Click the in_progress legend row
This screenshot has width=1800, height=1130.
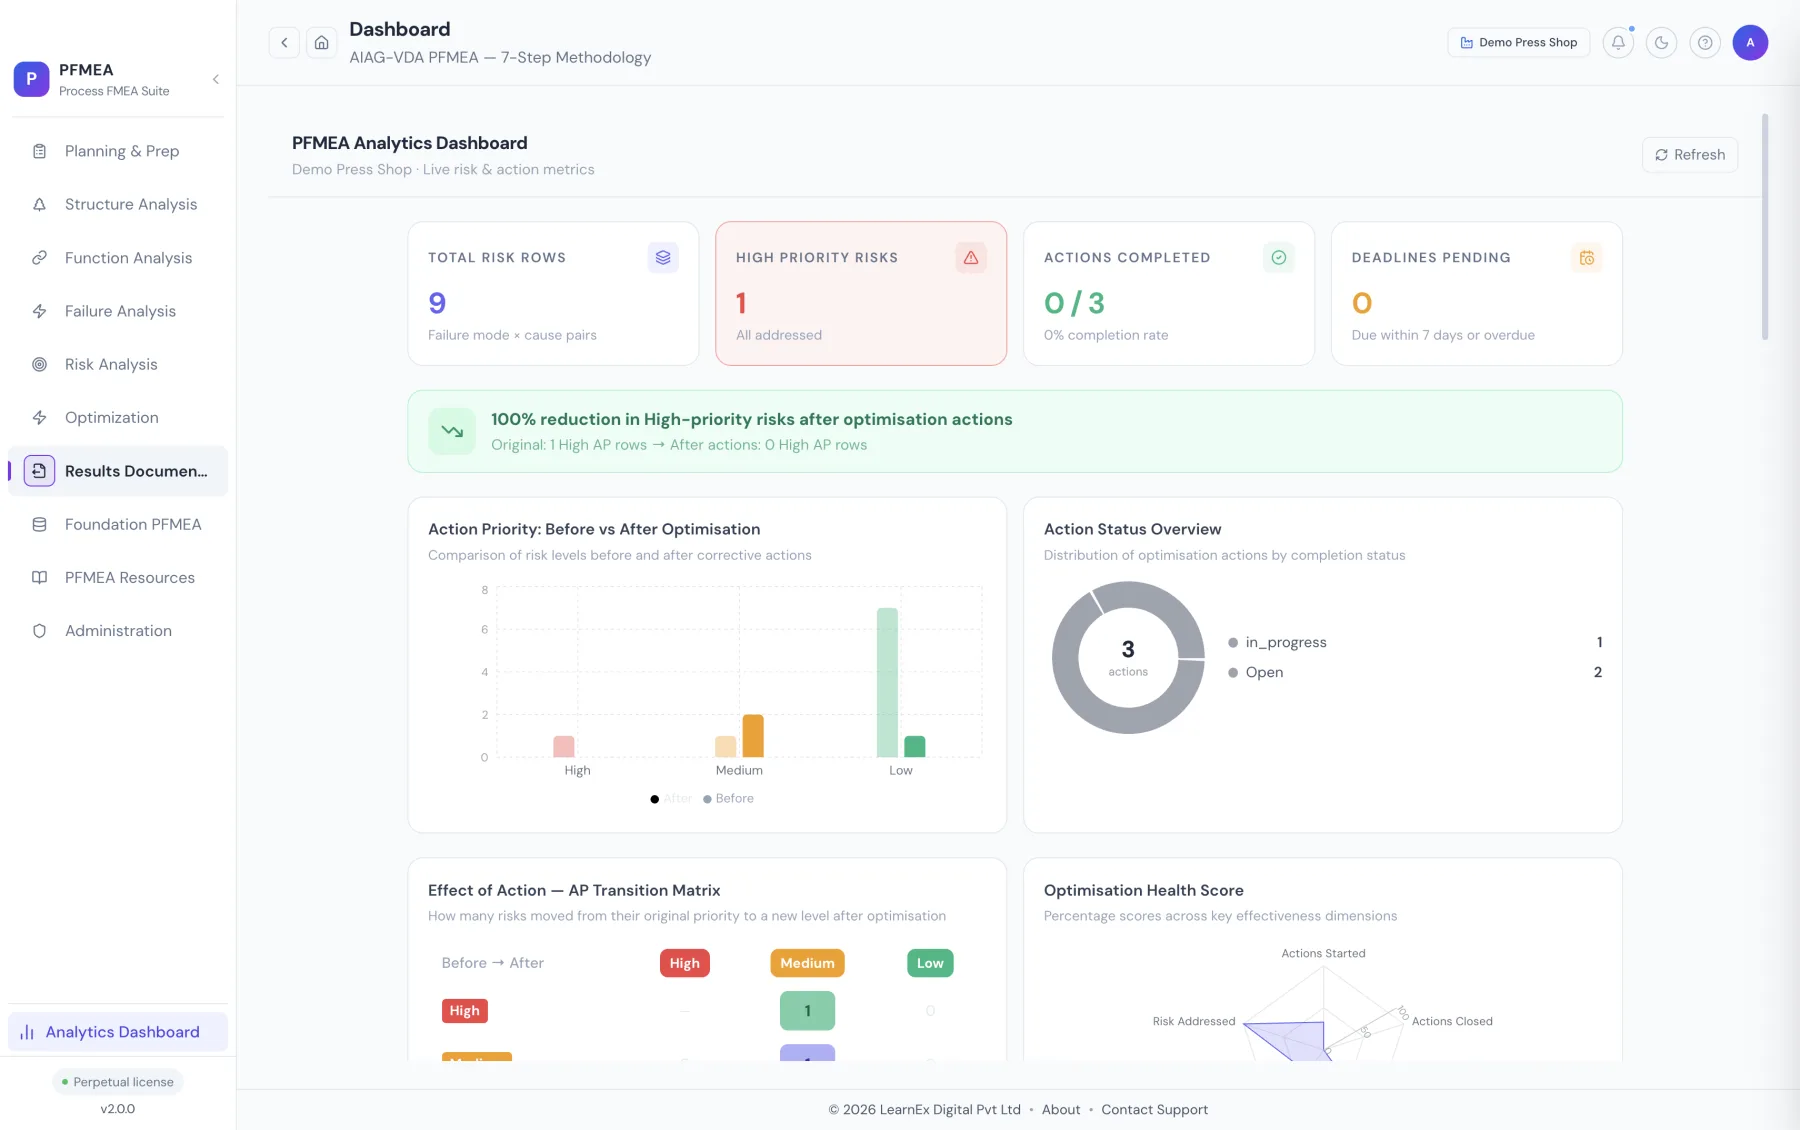pos(1415,642)
